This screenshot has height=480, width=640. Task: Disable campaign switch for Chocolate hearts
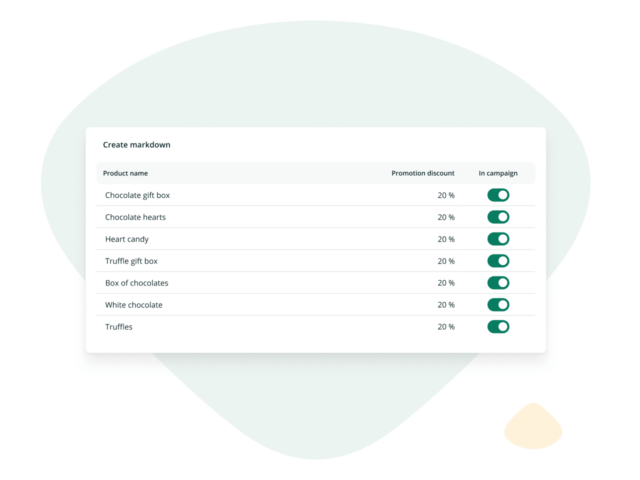pyautogui.click(x=498, y=217)
